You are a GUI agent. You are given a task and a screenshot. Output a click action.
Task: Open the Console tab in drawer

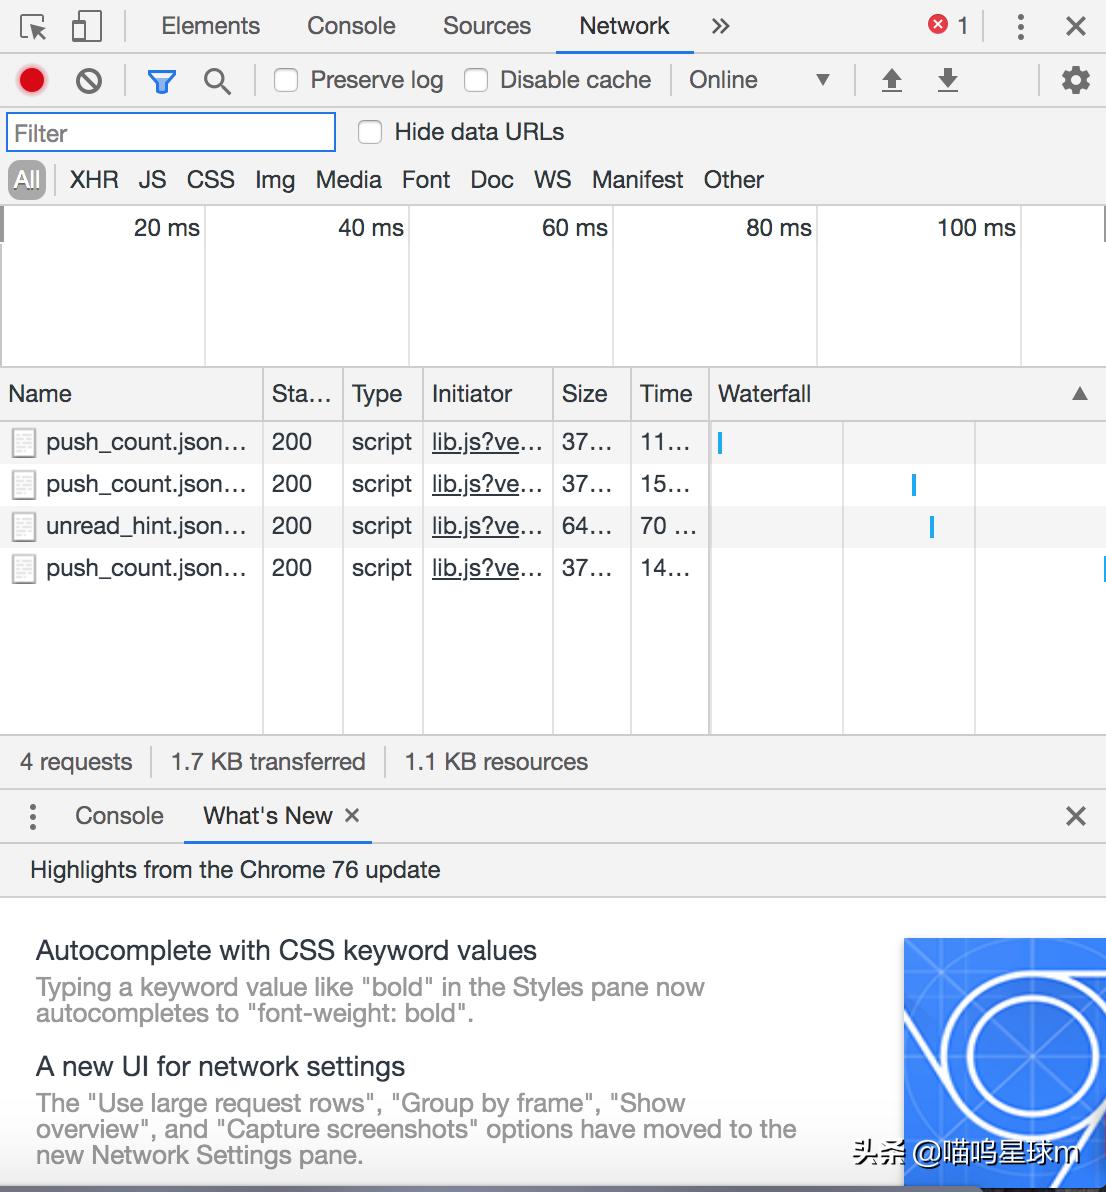[x=119, y=816]
